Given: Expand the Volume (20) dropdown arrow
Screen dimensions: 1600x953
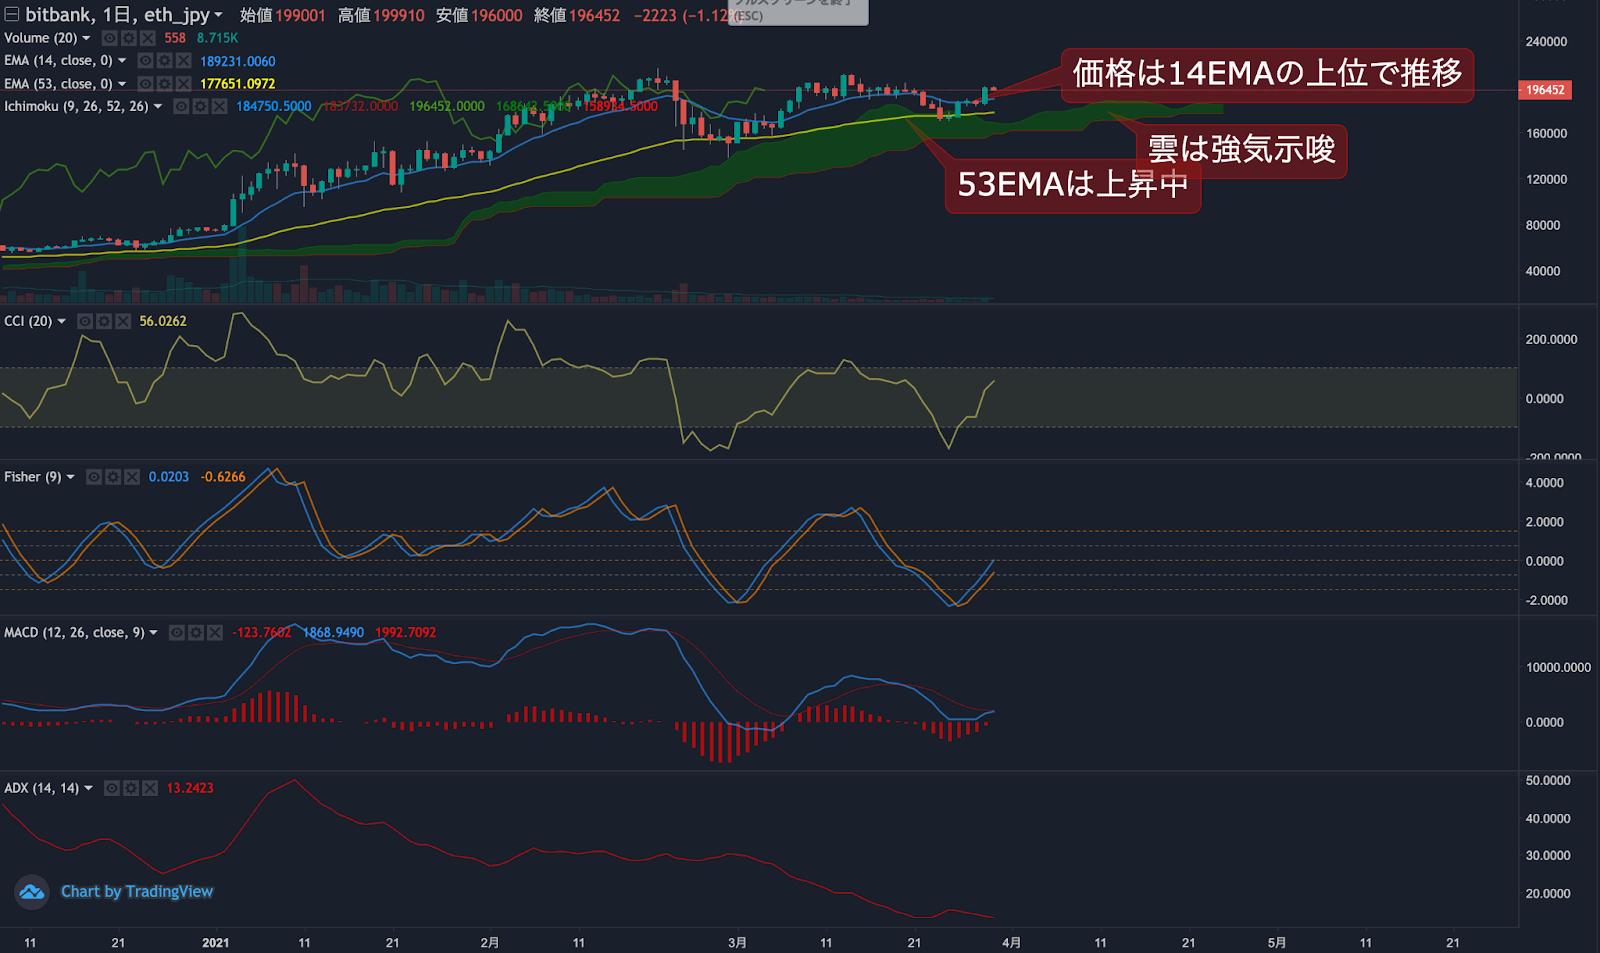Looking at the screenshot, I should point(86,39).
